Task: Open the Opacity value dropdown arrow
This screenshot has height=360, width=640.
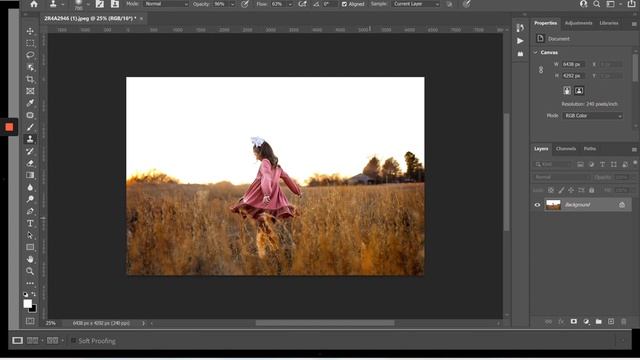Action: pyautogui.click(x=232, y=4)
